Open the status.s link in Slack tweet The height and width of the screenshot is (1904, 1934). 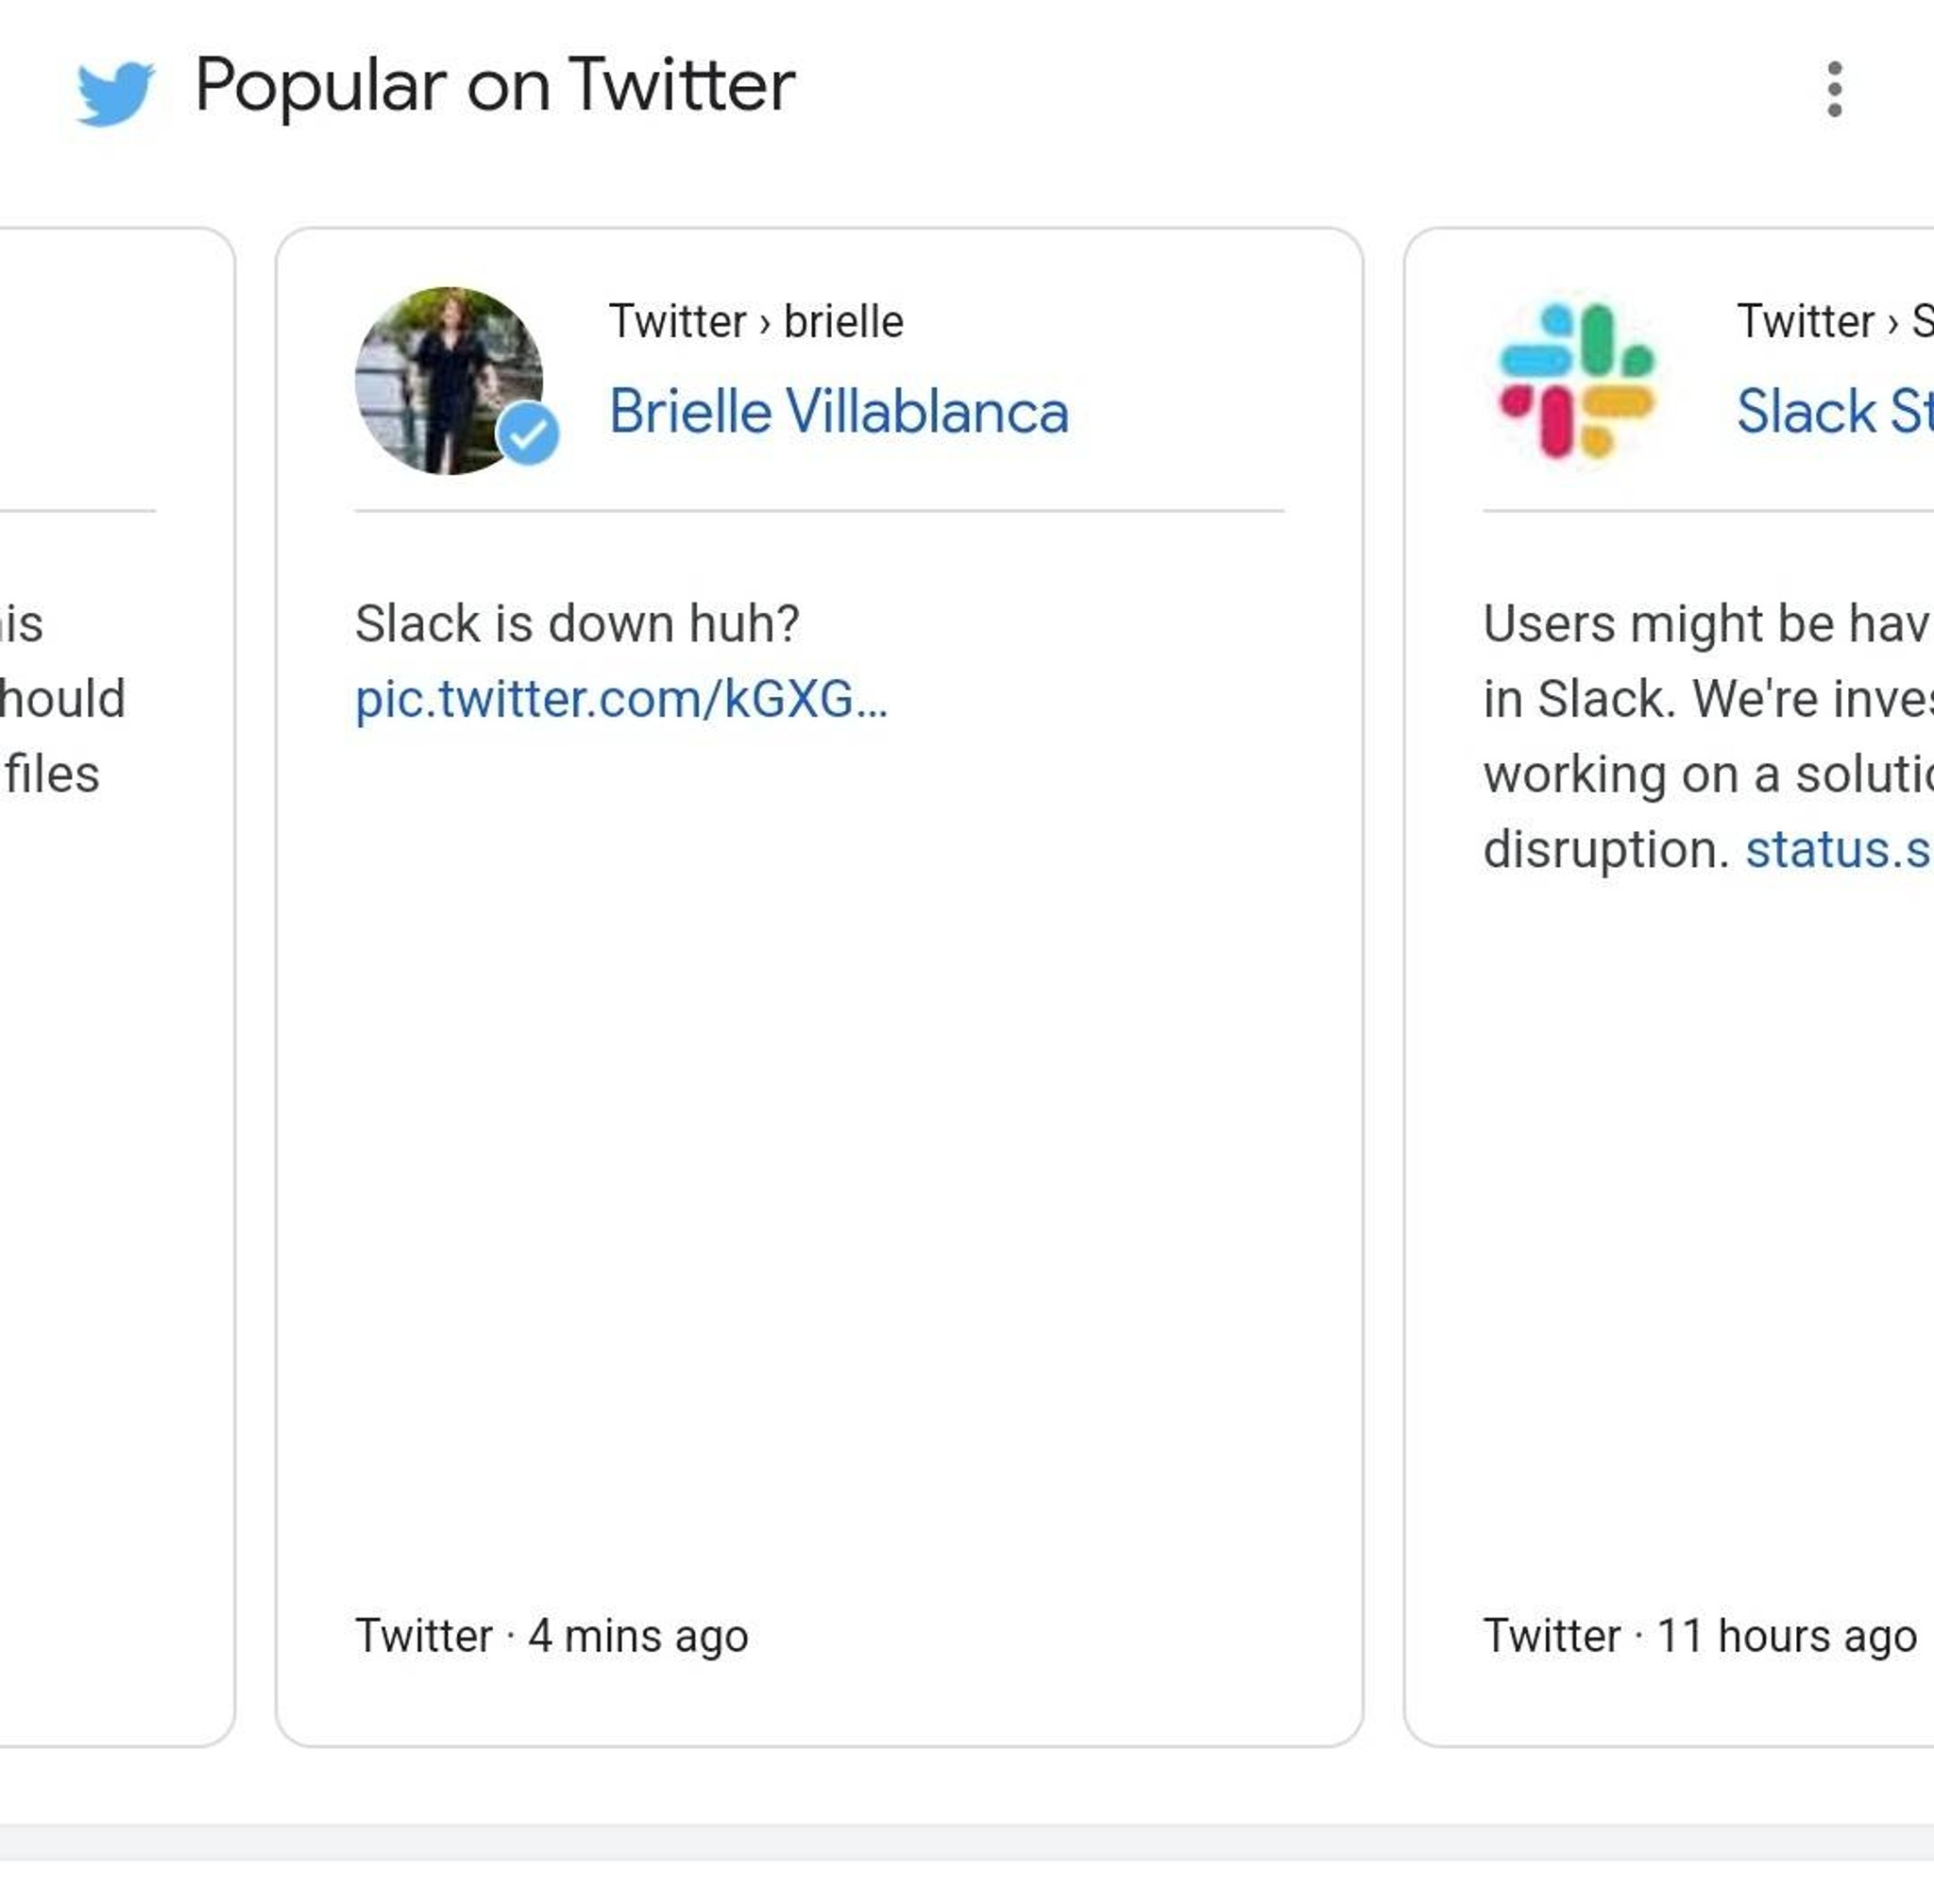[1839, 850]
